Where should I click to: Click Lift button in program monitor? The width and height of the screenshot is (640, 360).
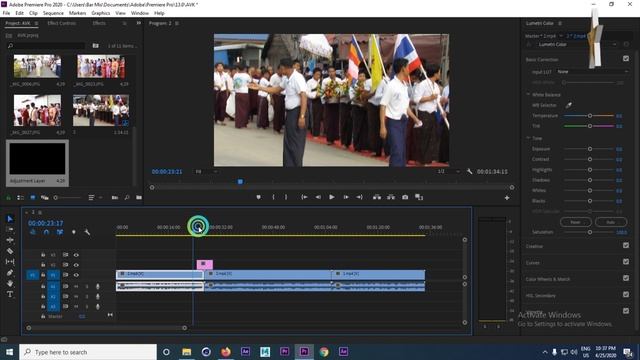377,197
